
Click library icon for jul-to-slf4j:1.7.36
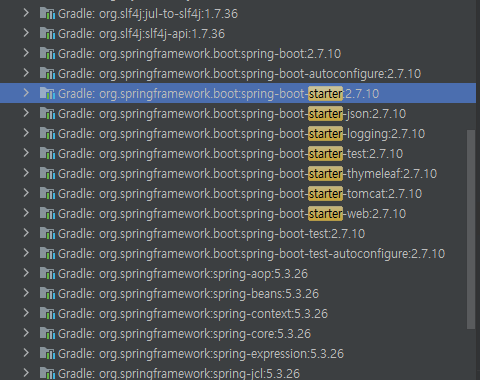[x=47, y=14]
